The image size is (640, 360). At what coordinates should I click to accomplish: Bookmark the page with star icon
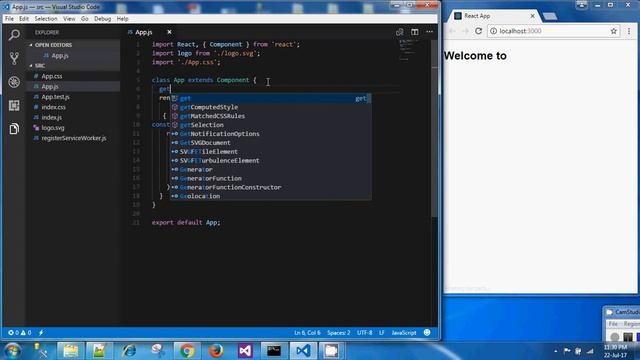point(613,31)
